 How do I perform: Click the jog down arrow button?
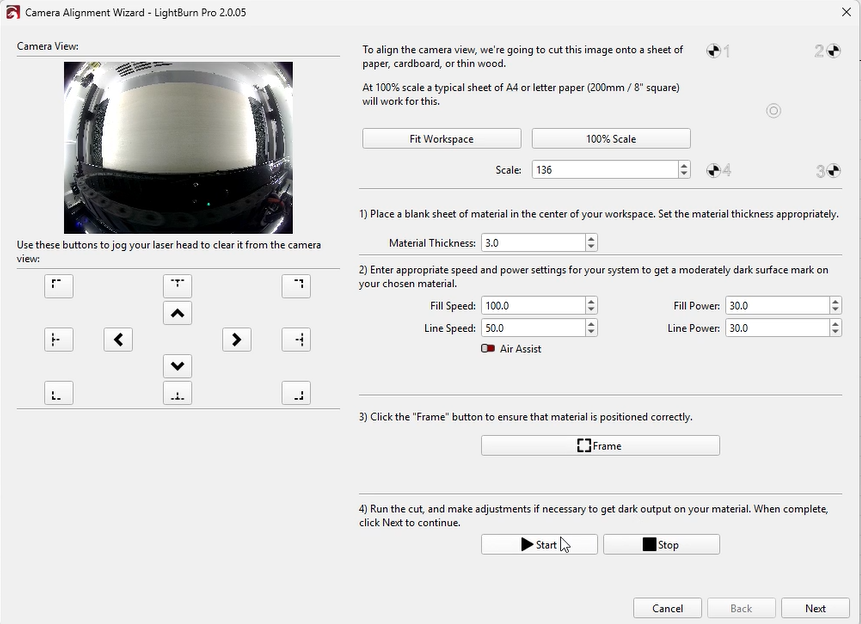pyautogui.click(x=177, y=366)
